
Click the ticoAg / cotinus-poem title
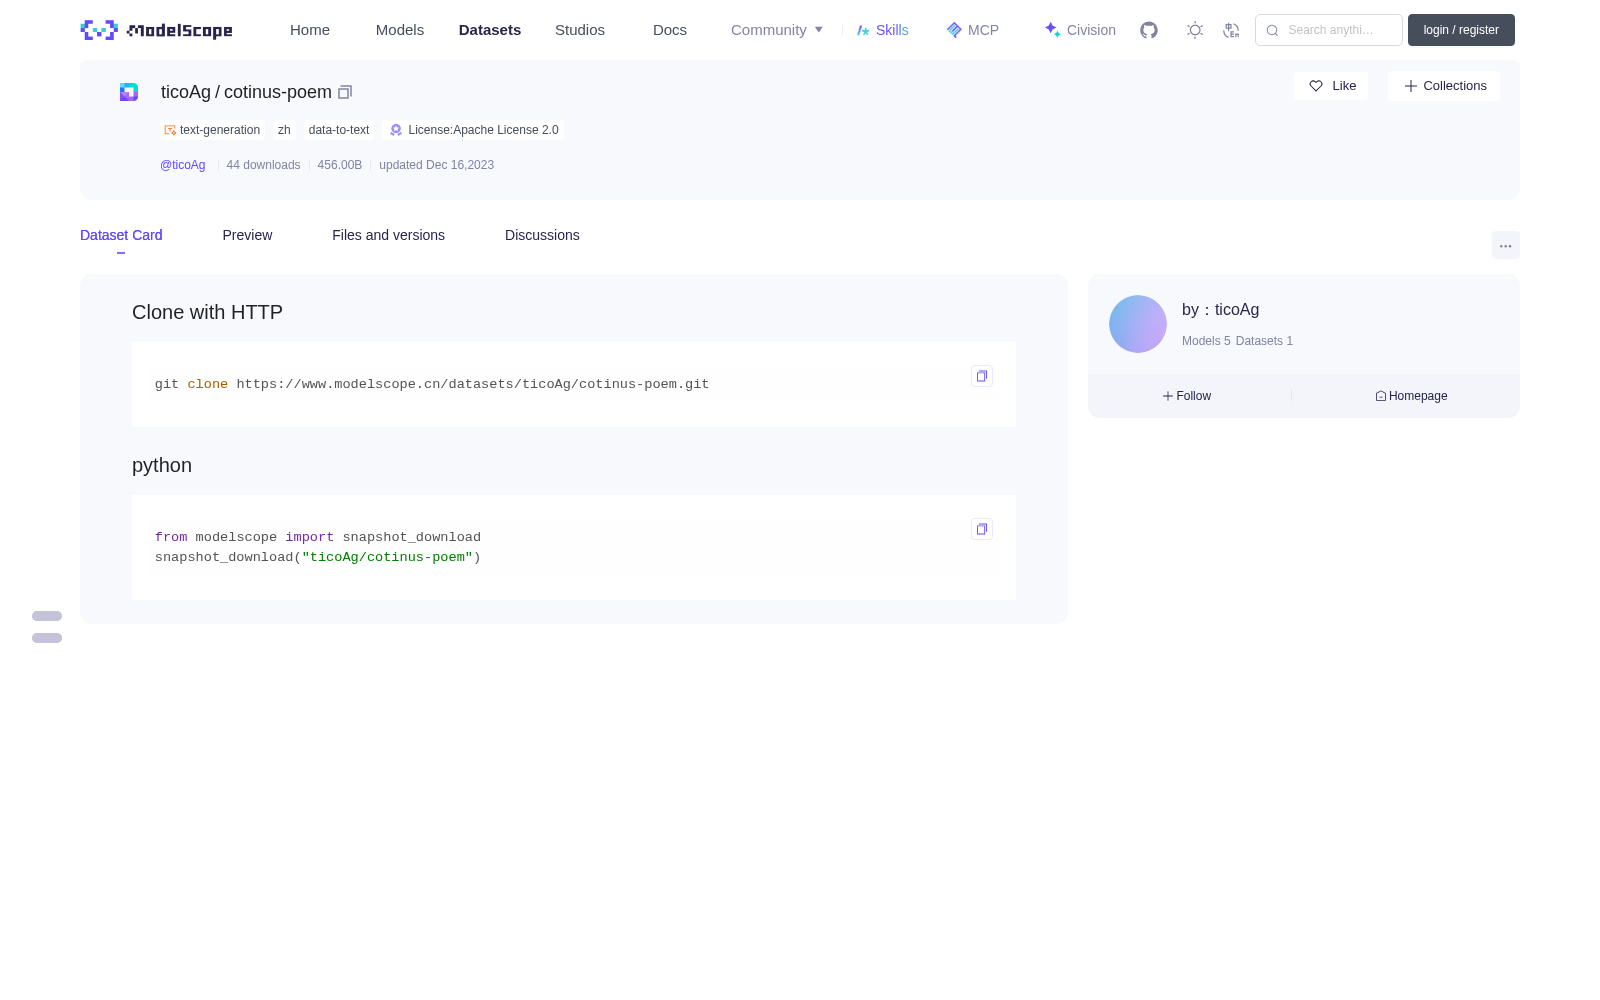coord(246,92)
